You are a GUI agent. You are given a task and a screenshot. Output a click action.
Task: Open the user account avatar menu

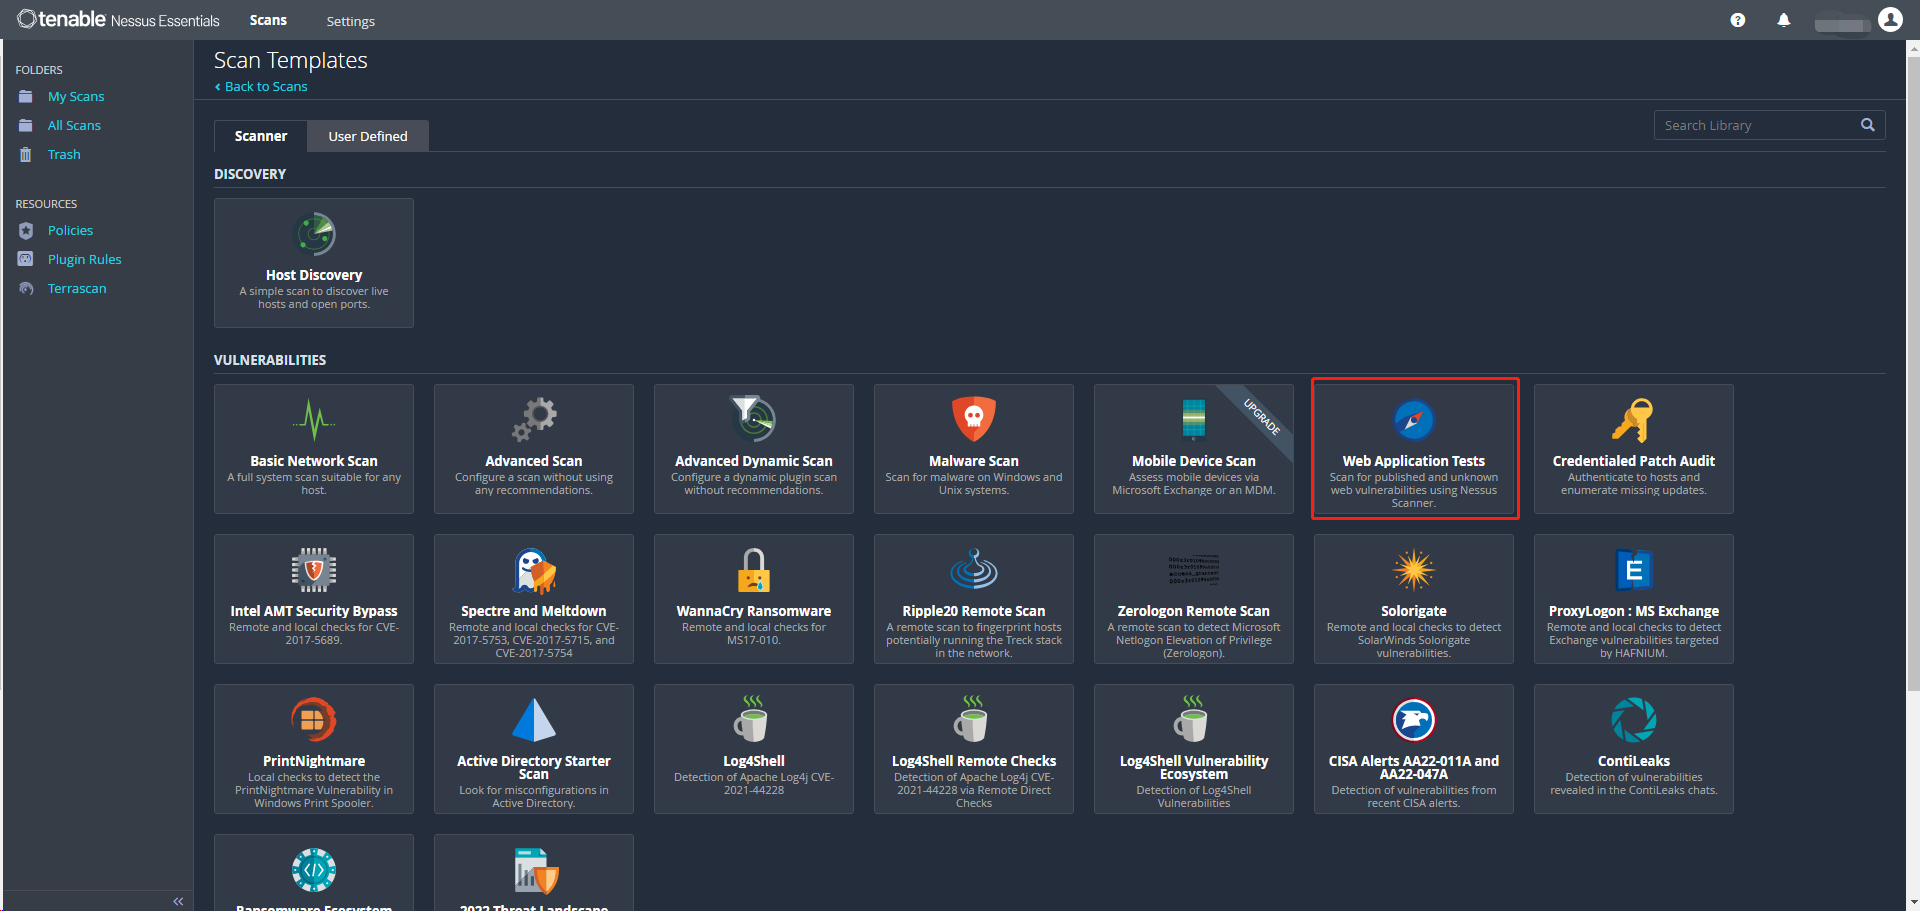[1890, 20]
